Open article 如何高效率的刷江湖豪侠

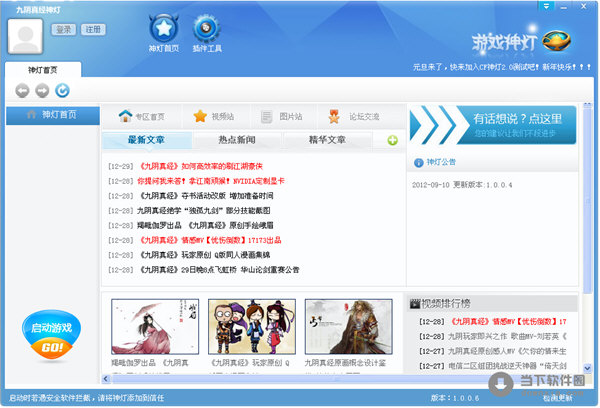tap(200, 166)
